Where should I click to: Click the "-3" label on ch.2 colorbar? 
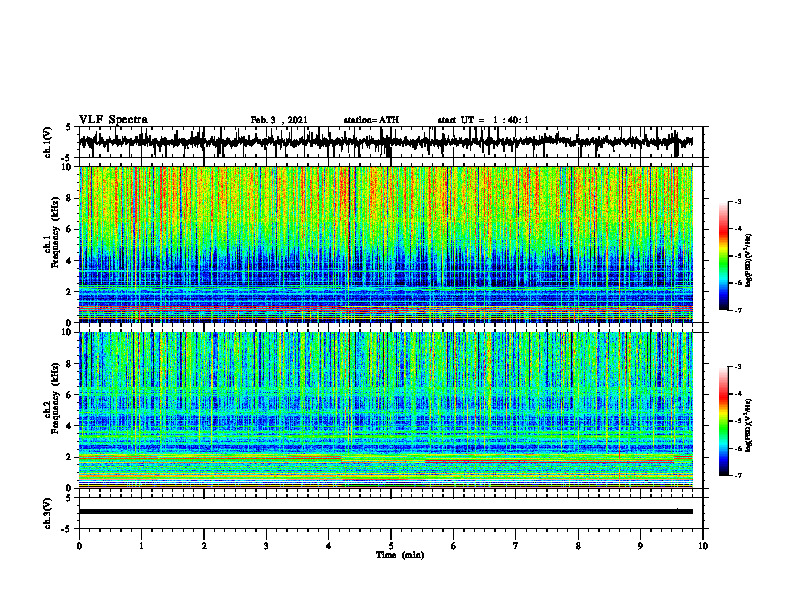pos(738,367)
